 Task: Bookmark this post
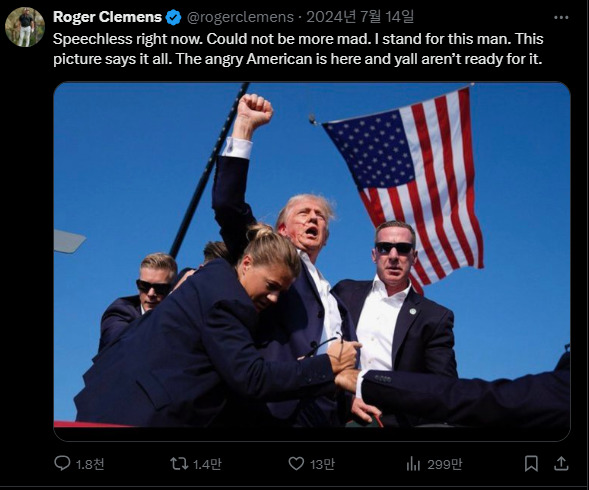click(531, 463)
